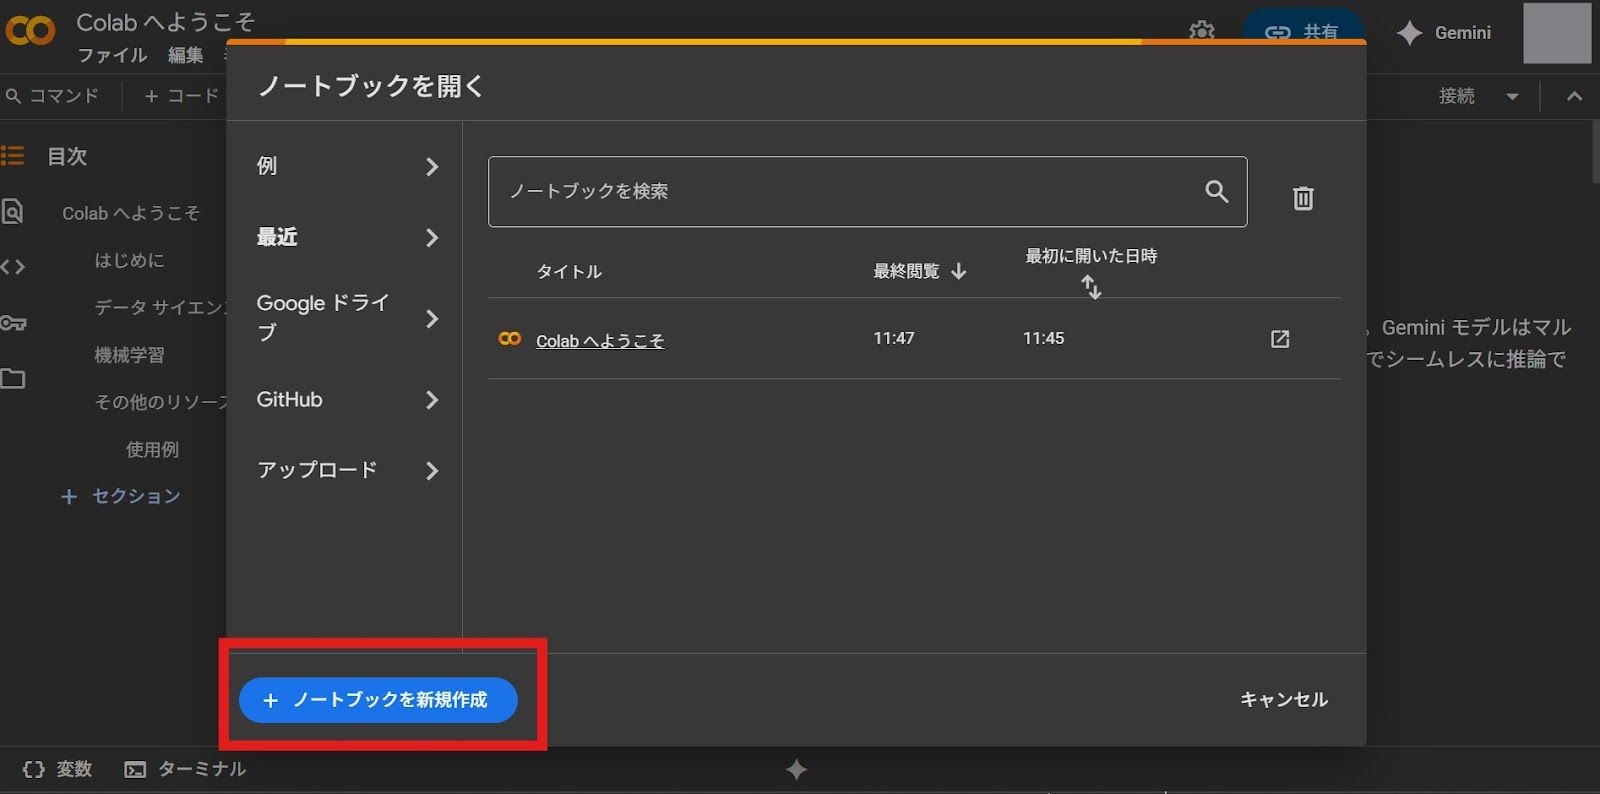Select 機械学習 in the outline

(x=129, y=355)
